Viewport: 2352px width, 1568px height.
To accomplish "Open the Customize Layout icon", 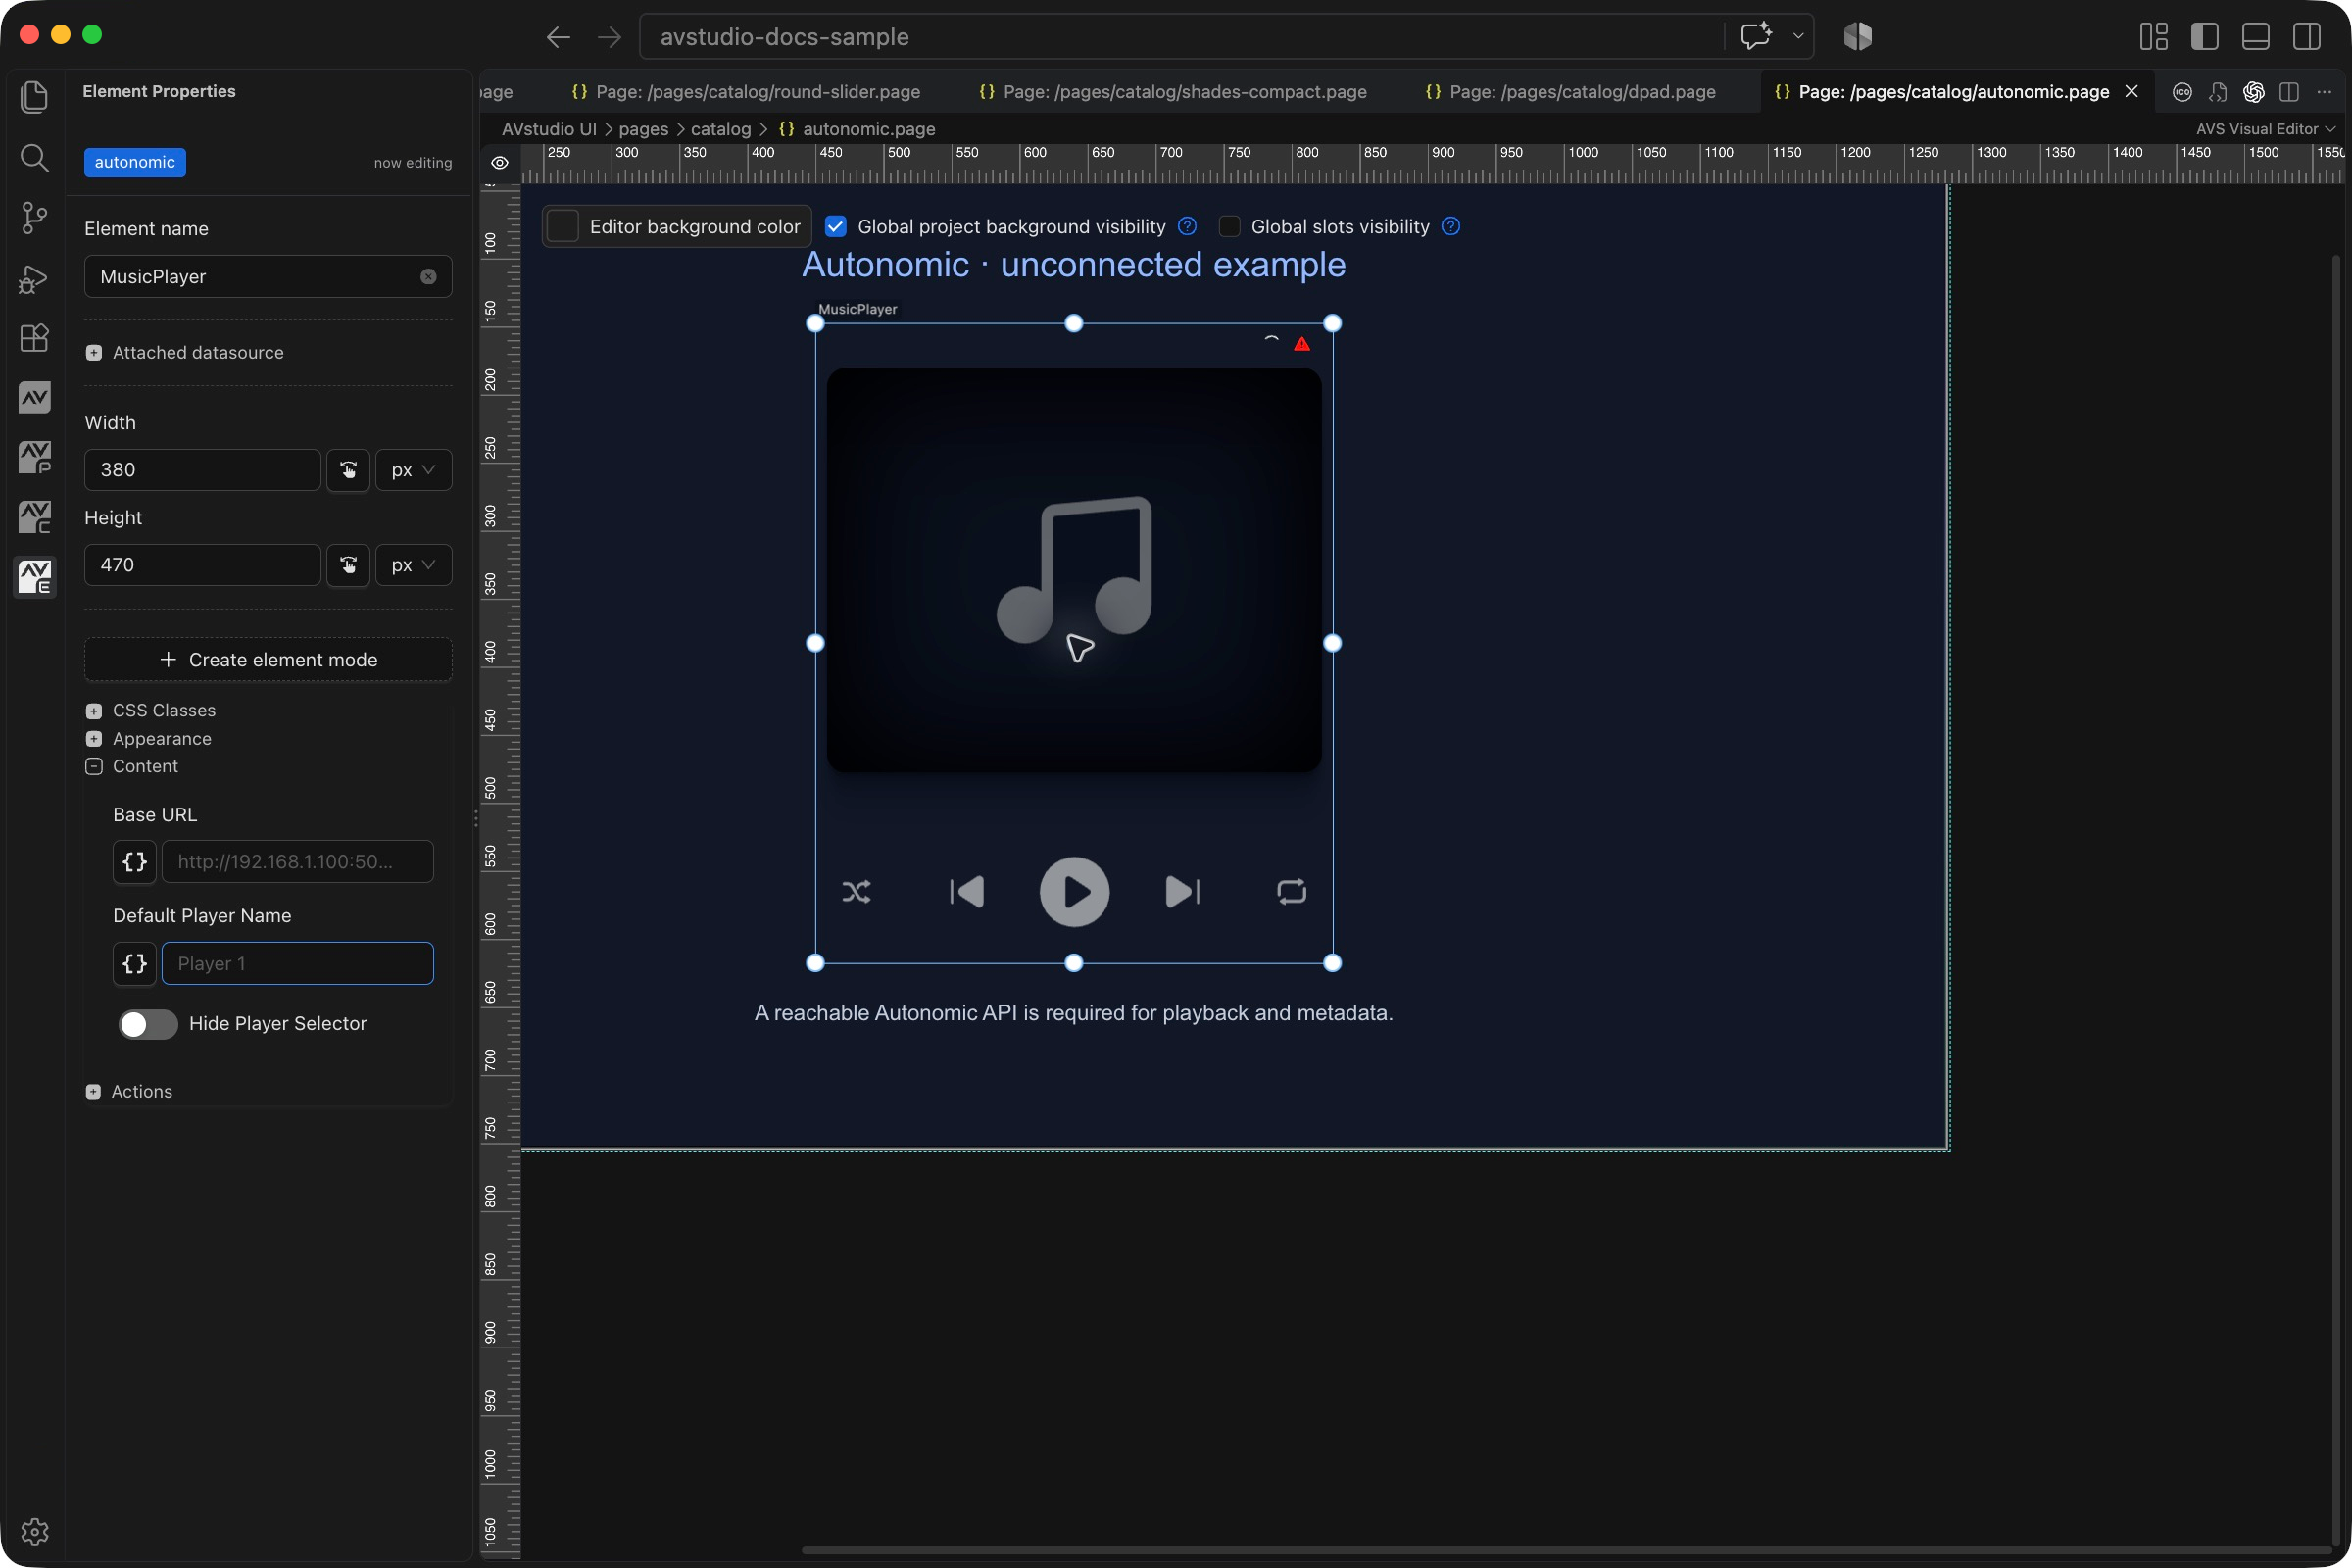I will pos(2154,36).
